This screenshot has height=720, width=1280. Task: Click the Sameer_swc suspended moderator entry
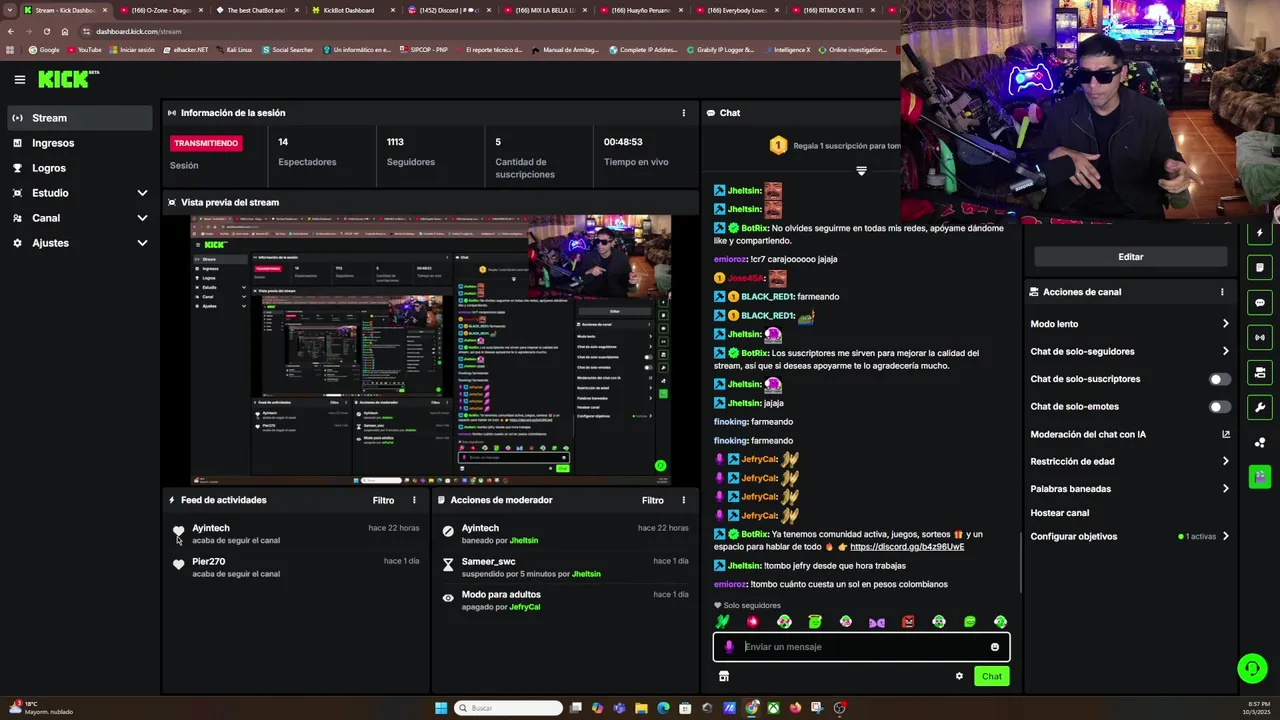pyautogui.click(x=566, y=567)
